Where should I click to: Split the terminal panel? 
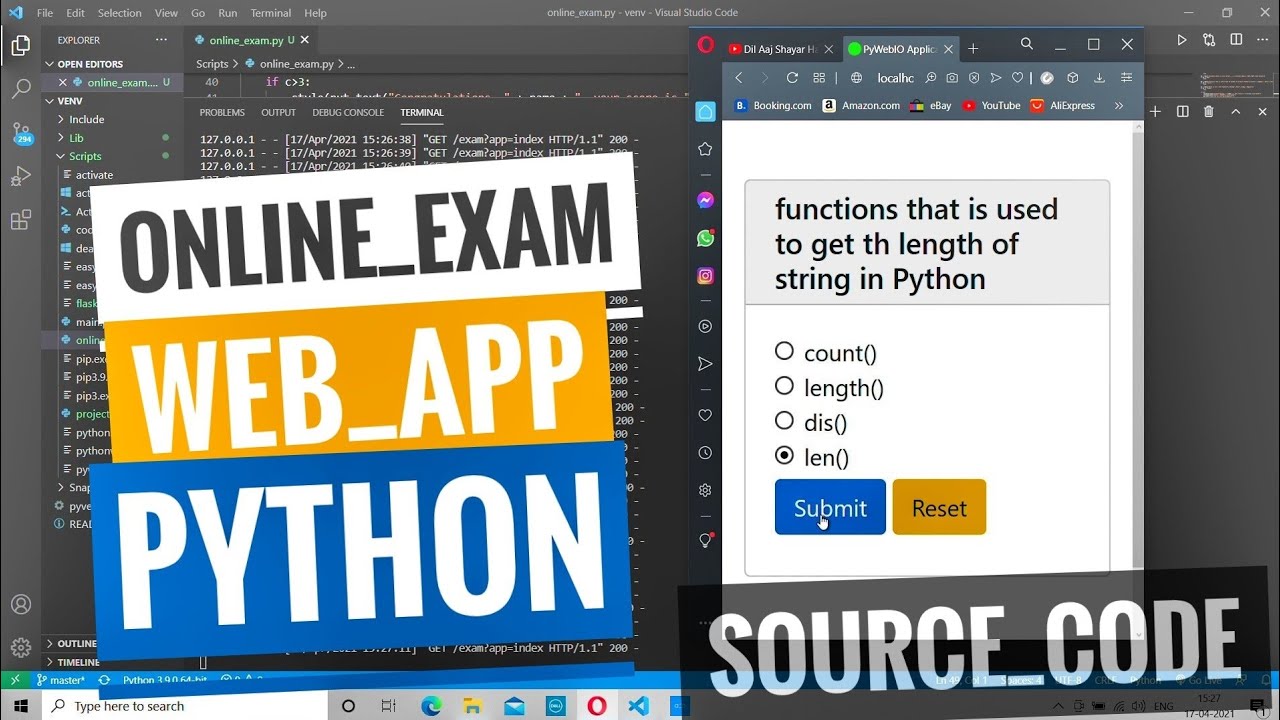click(x=1182, y=112)
